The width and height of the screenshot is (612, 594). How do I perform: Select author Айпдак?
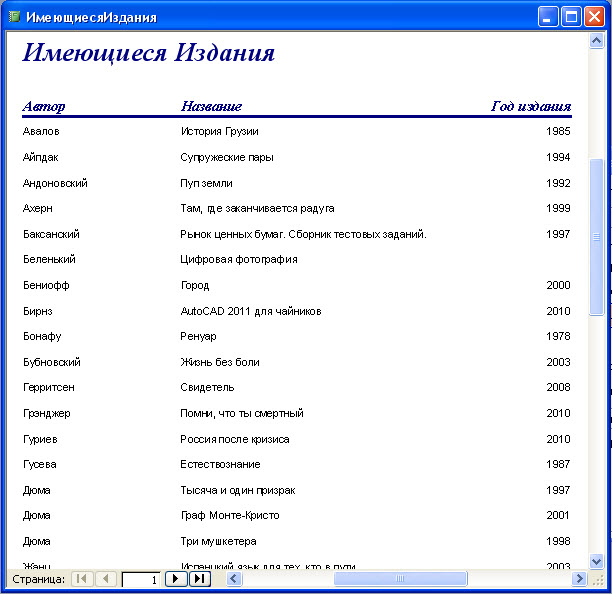(40, 157)
